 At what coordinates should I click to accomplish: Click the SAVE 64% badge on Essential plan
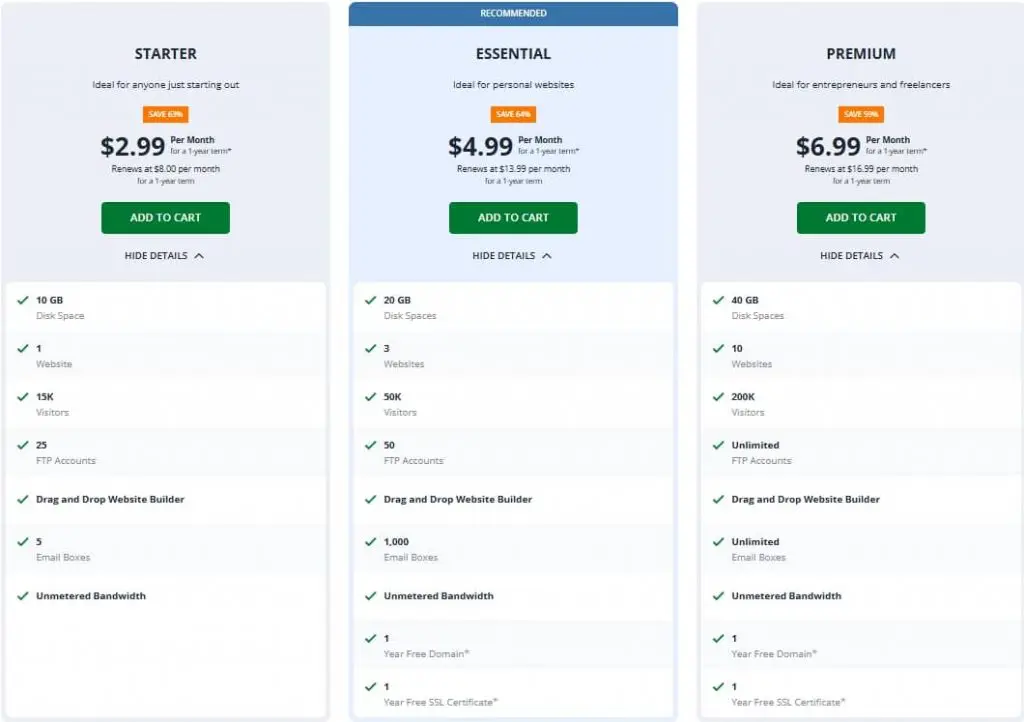pos(513,114)
